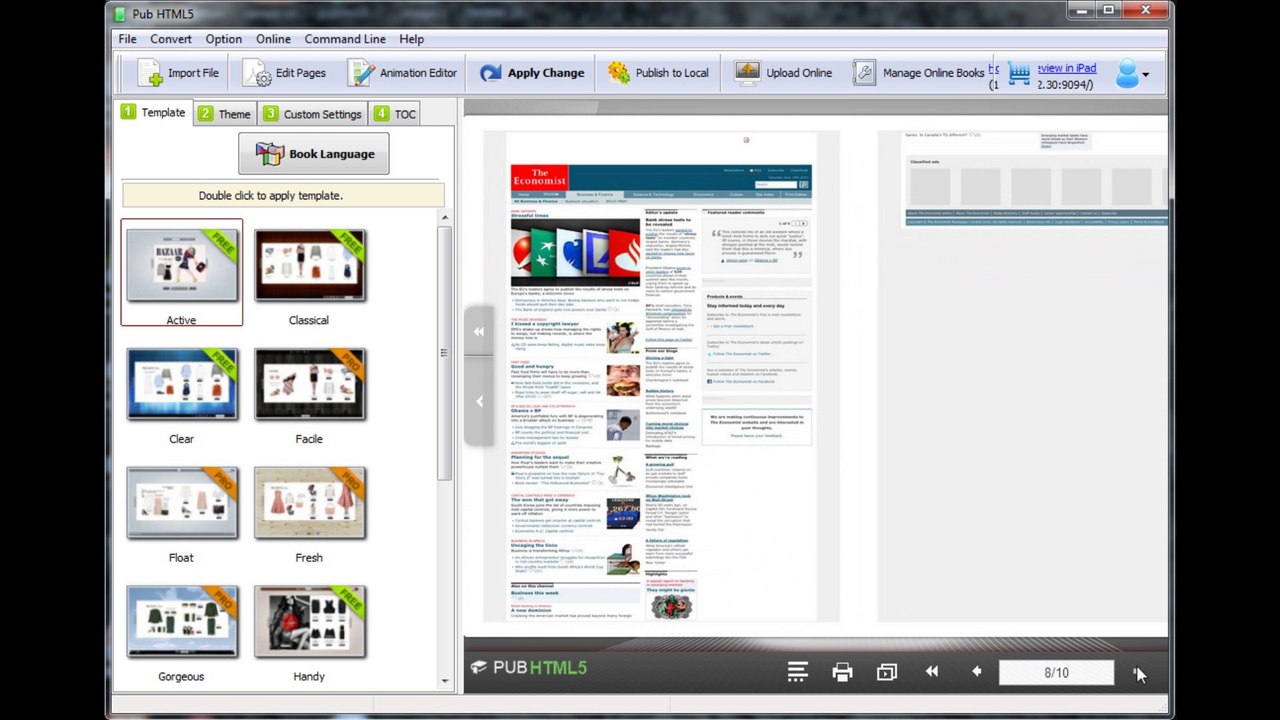
Task: Open the Command Line menu
Action: 345,39
